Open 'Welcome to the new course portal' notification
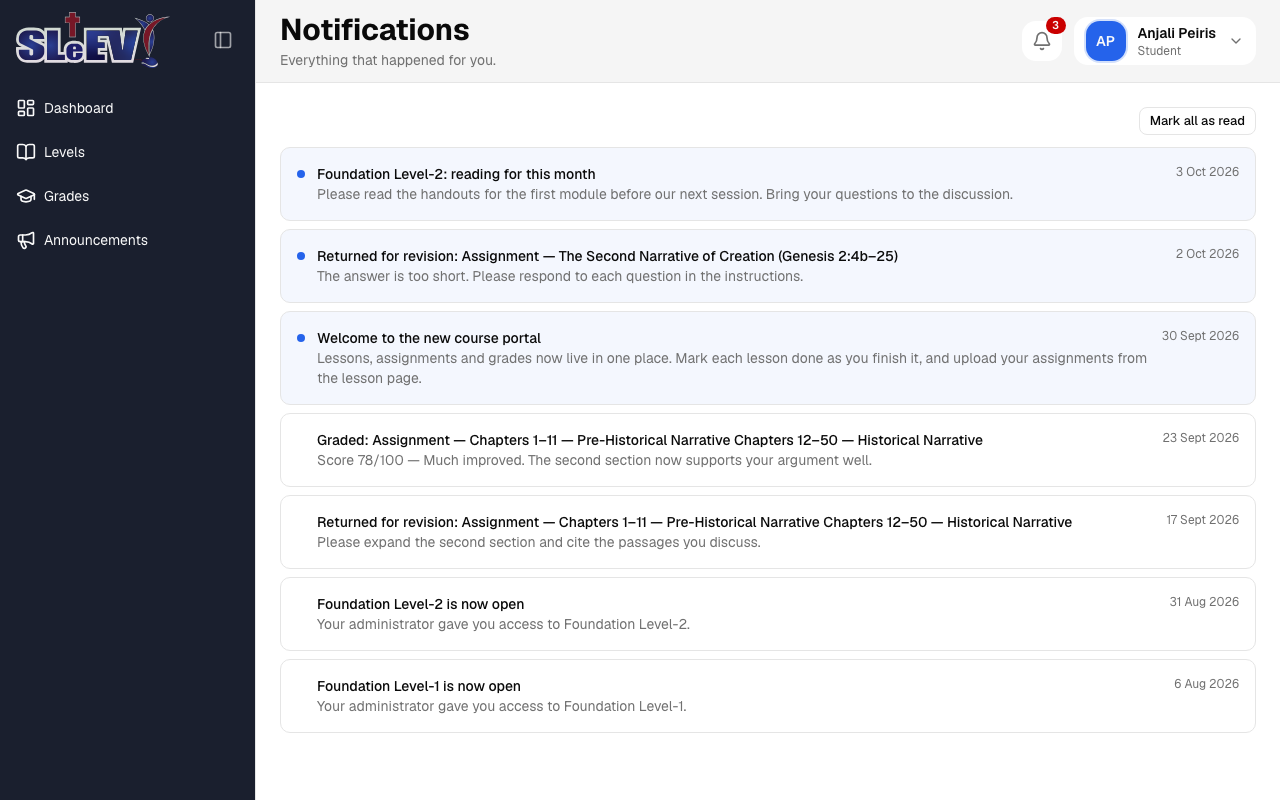Viewport: 1280px width, 800px height. coord(767,358)
